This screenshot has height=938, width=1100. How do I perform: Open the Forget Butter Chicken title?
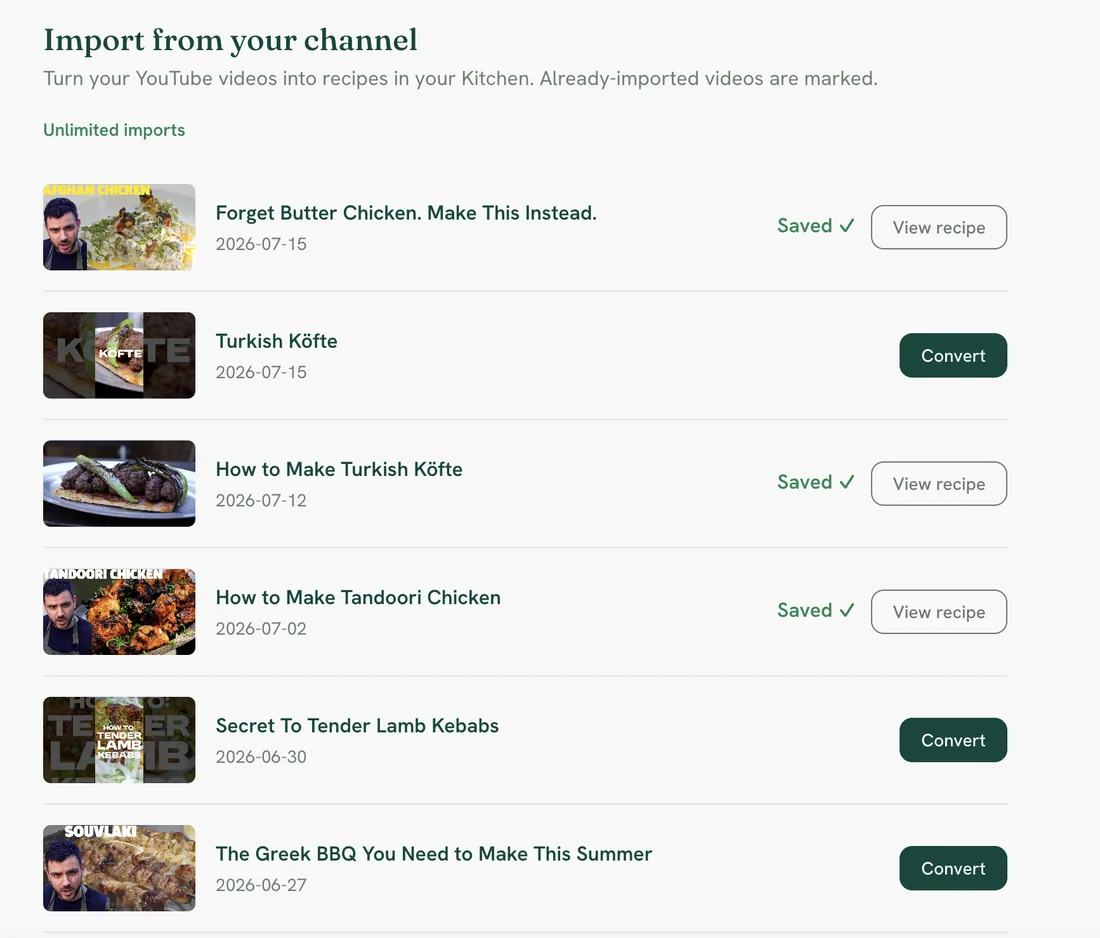406,213
